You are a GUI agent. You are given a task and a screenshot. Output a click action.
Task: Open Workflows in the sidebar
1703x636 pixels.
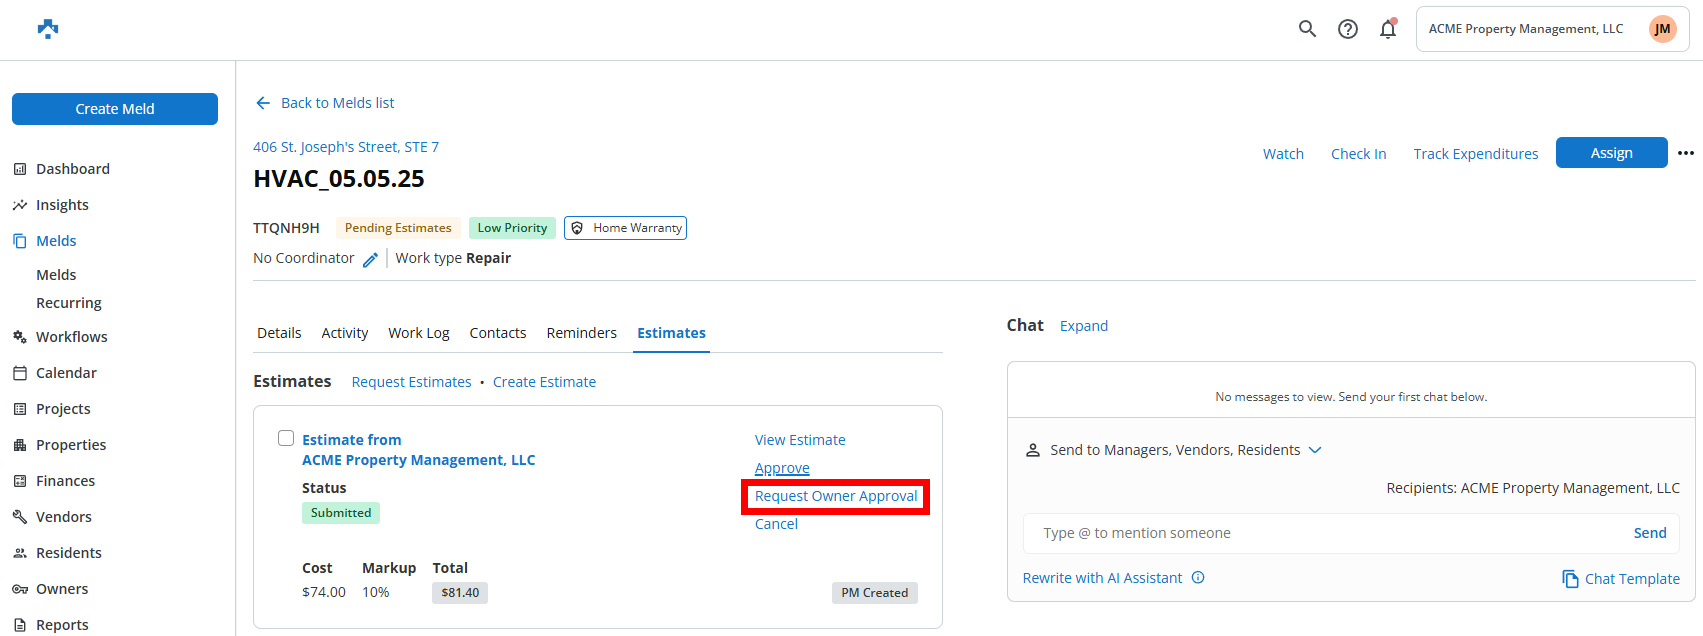(71, 337)
